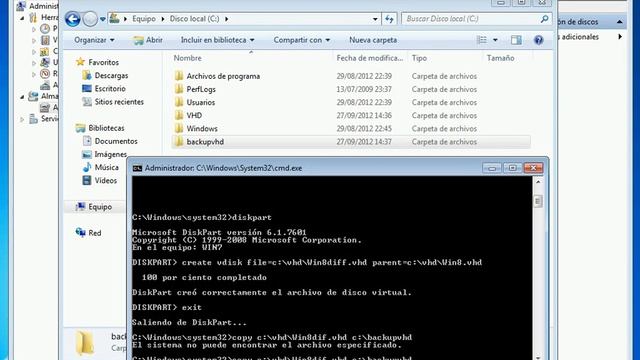
Task: Select Equipo in the navigation pane
Action: [100, 207]
